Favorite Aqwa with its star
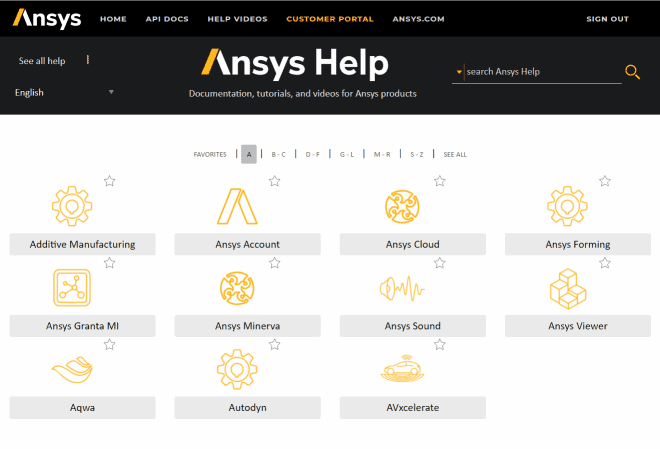 [109, 345]
